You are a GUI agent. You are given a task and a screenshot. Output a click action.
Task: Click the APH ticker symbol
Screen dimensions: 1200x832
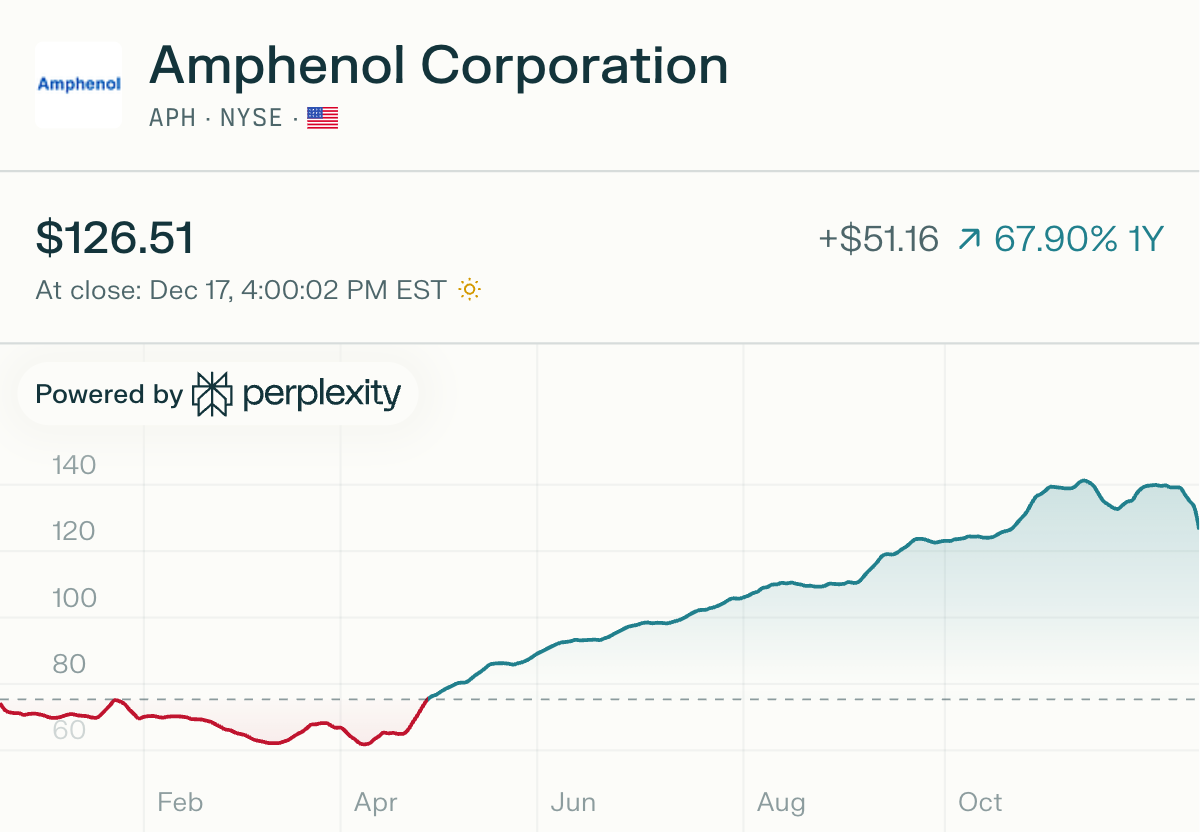click(171, 118)
